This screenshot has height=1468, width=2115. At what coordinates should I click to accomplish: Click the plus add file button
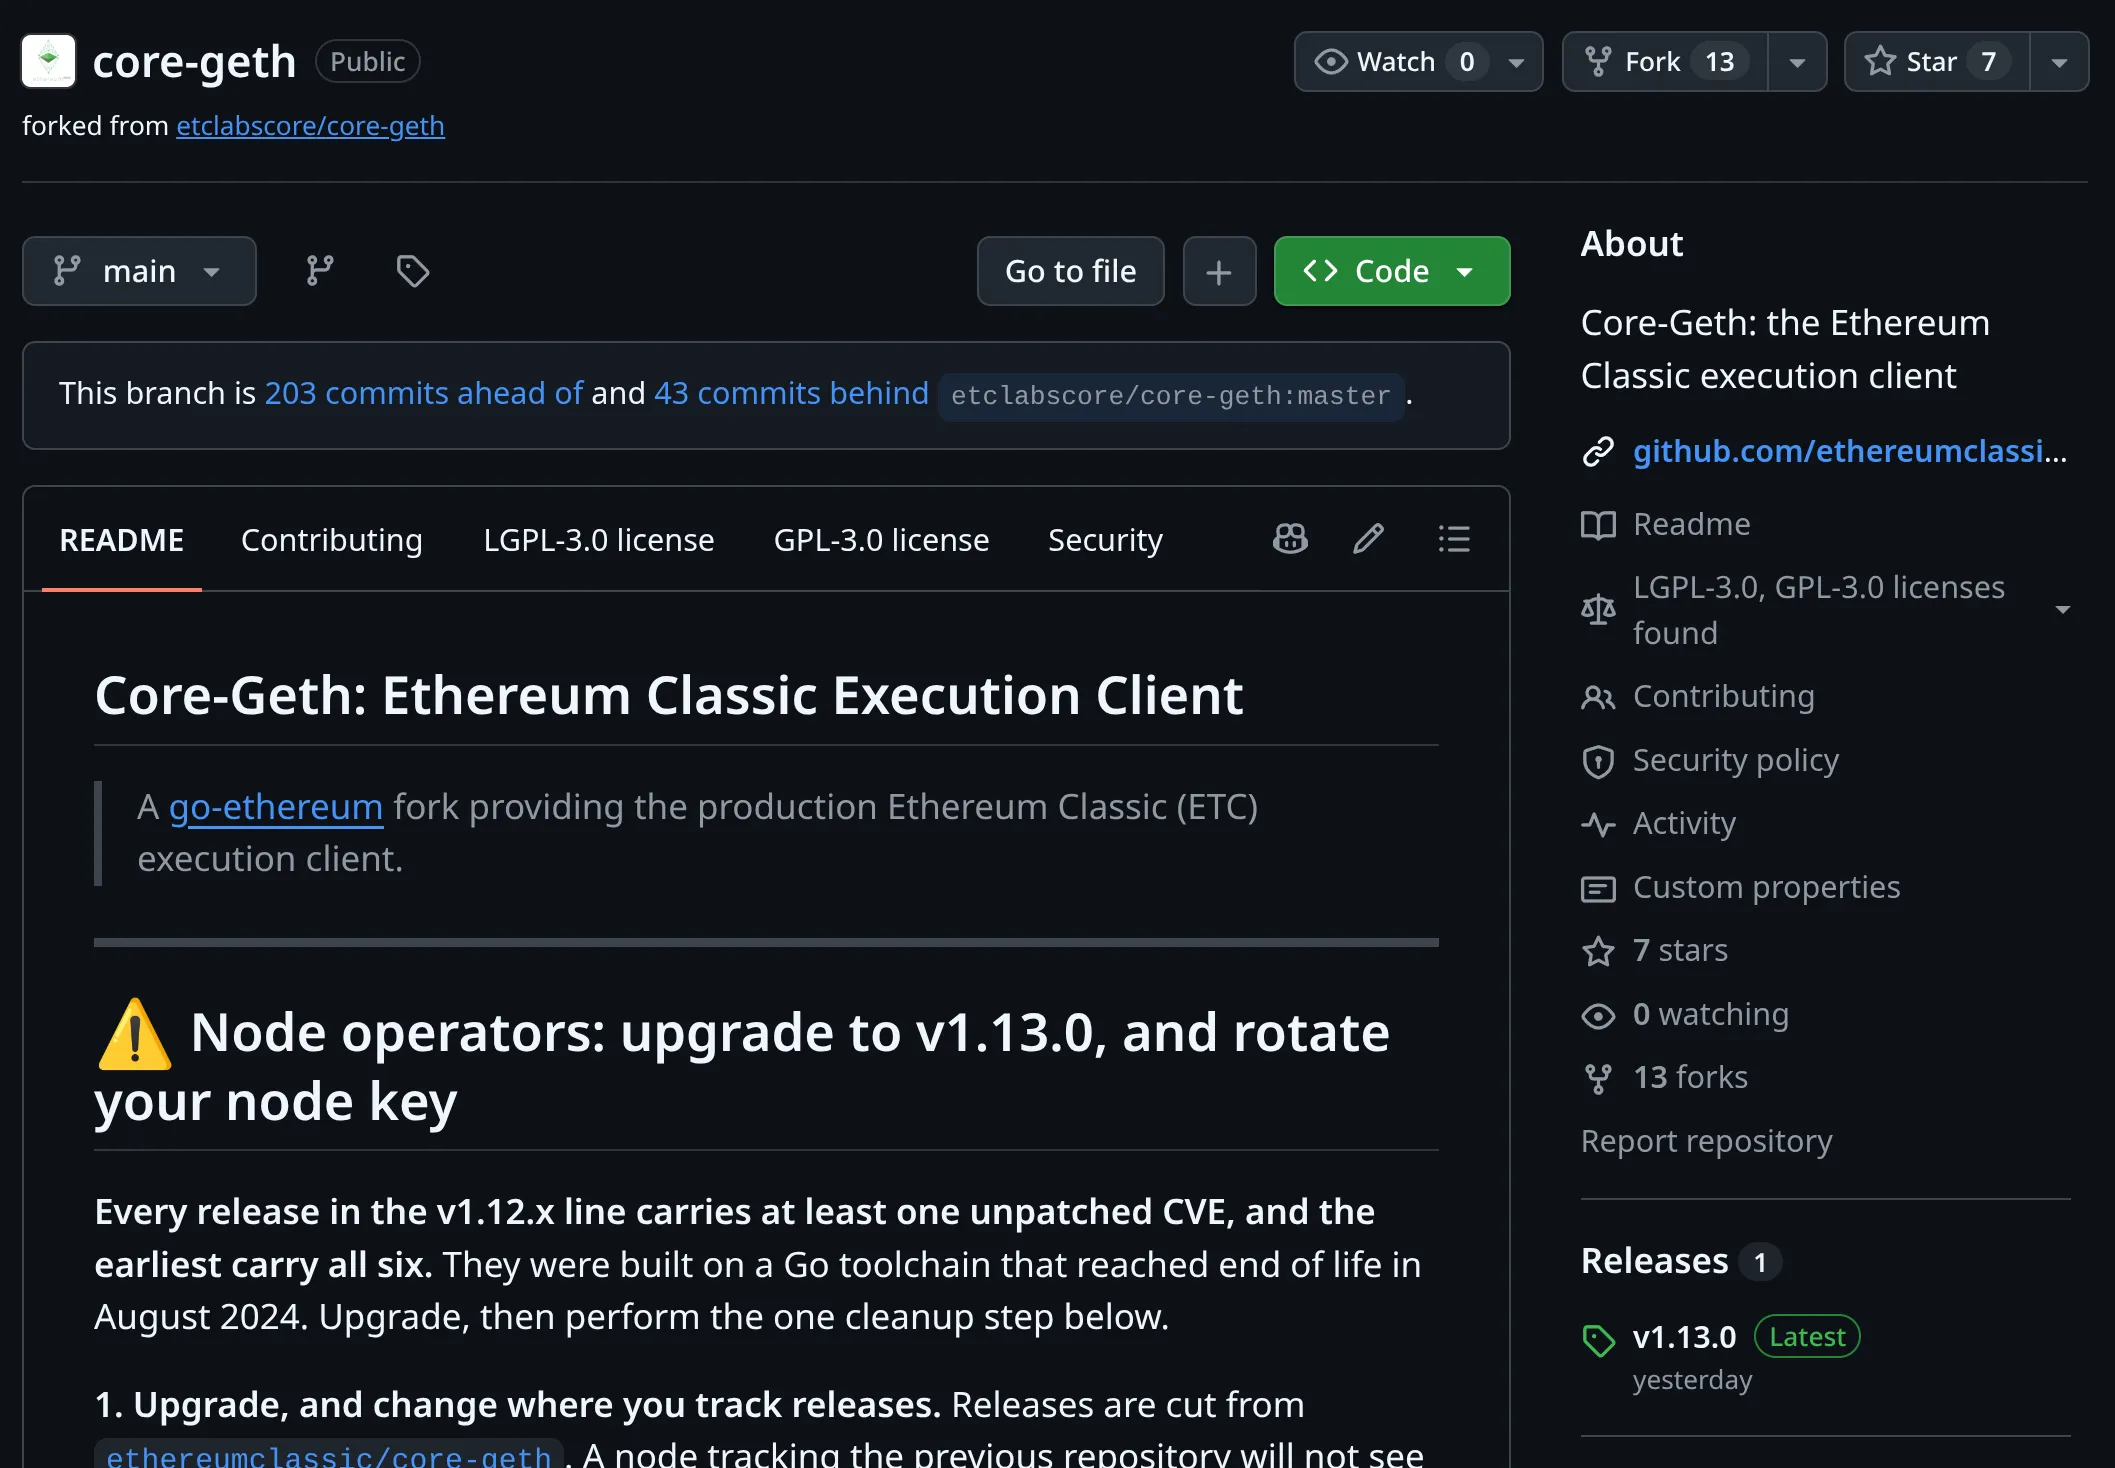[1219, 271]
